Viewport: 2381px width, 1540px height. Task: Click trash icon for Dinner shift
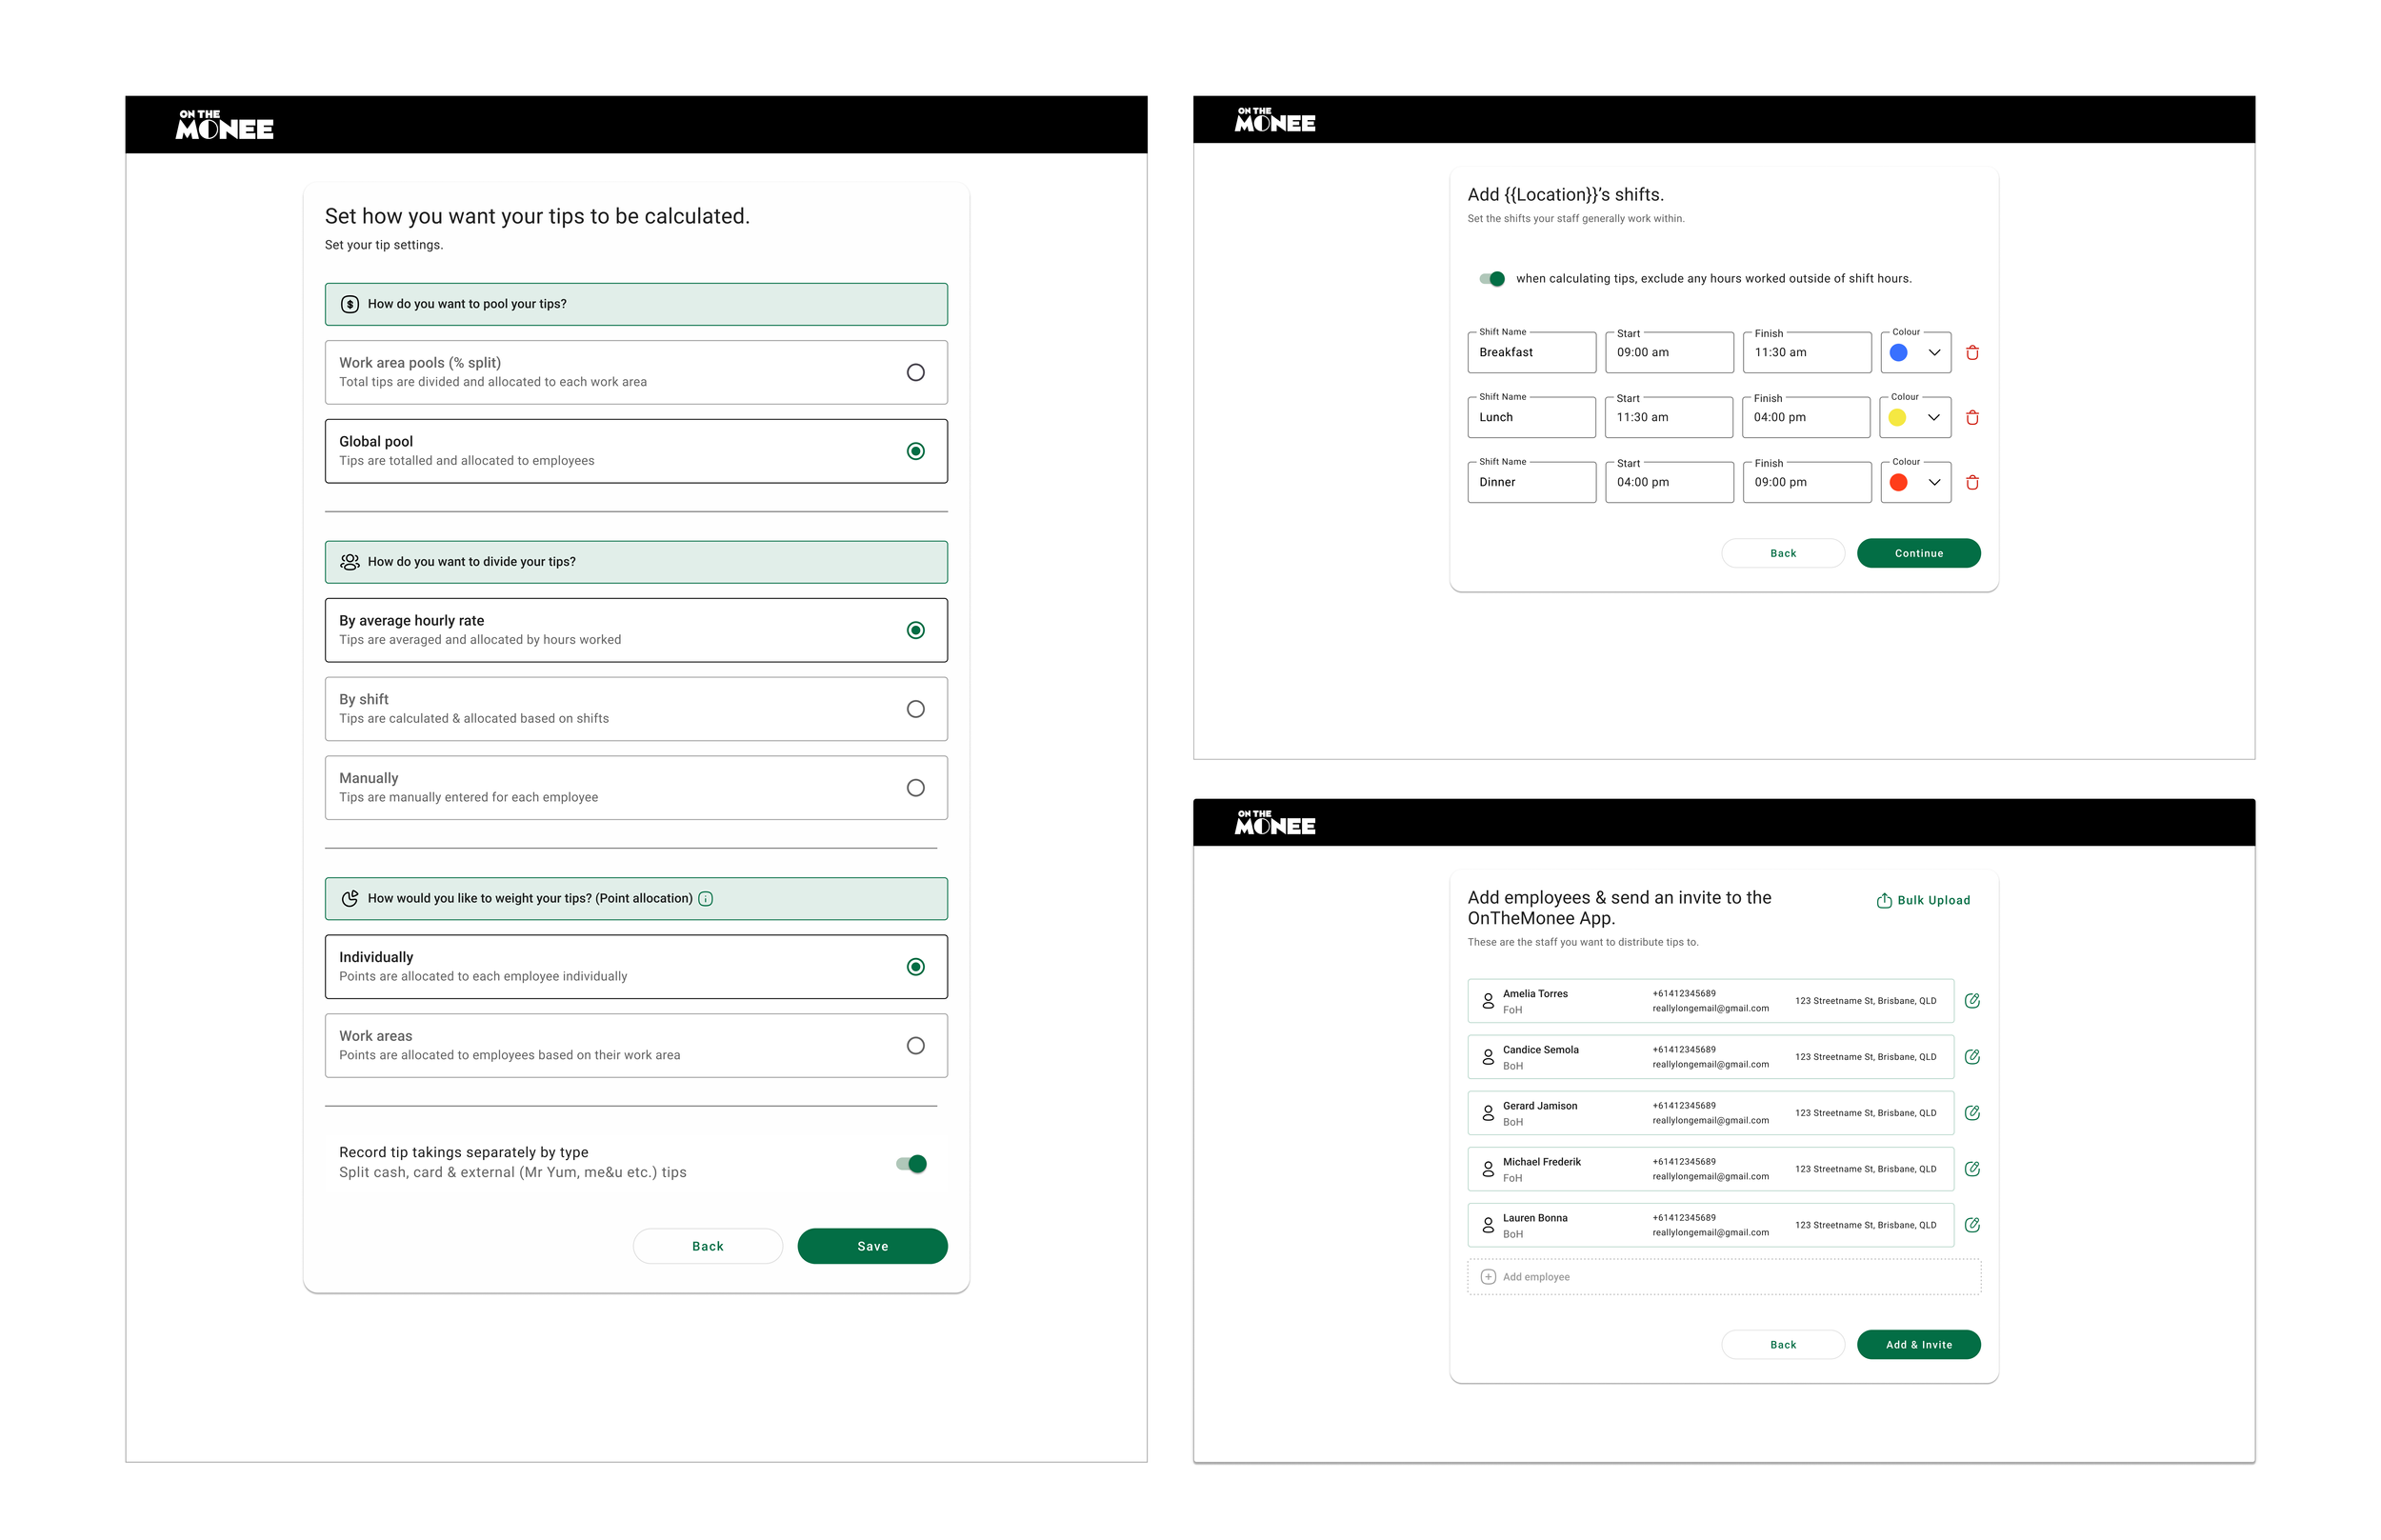1971,482
